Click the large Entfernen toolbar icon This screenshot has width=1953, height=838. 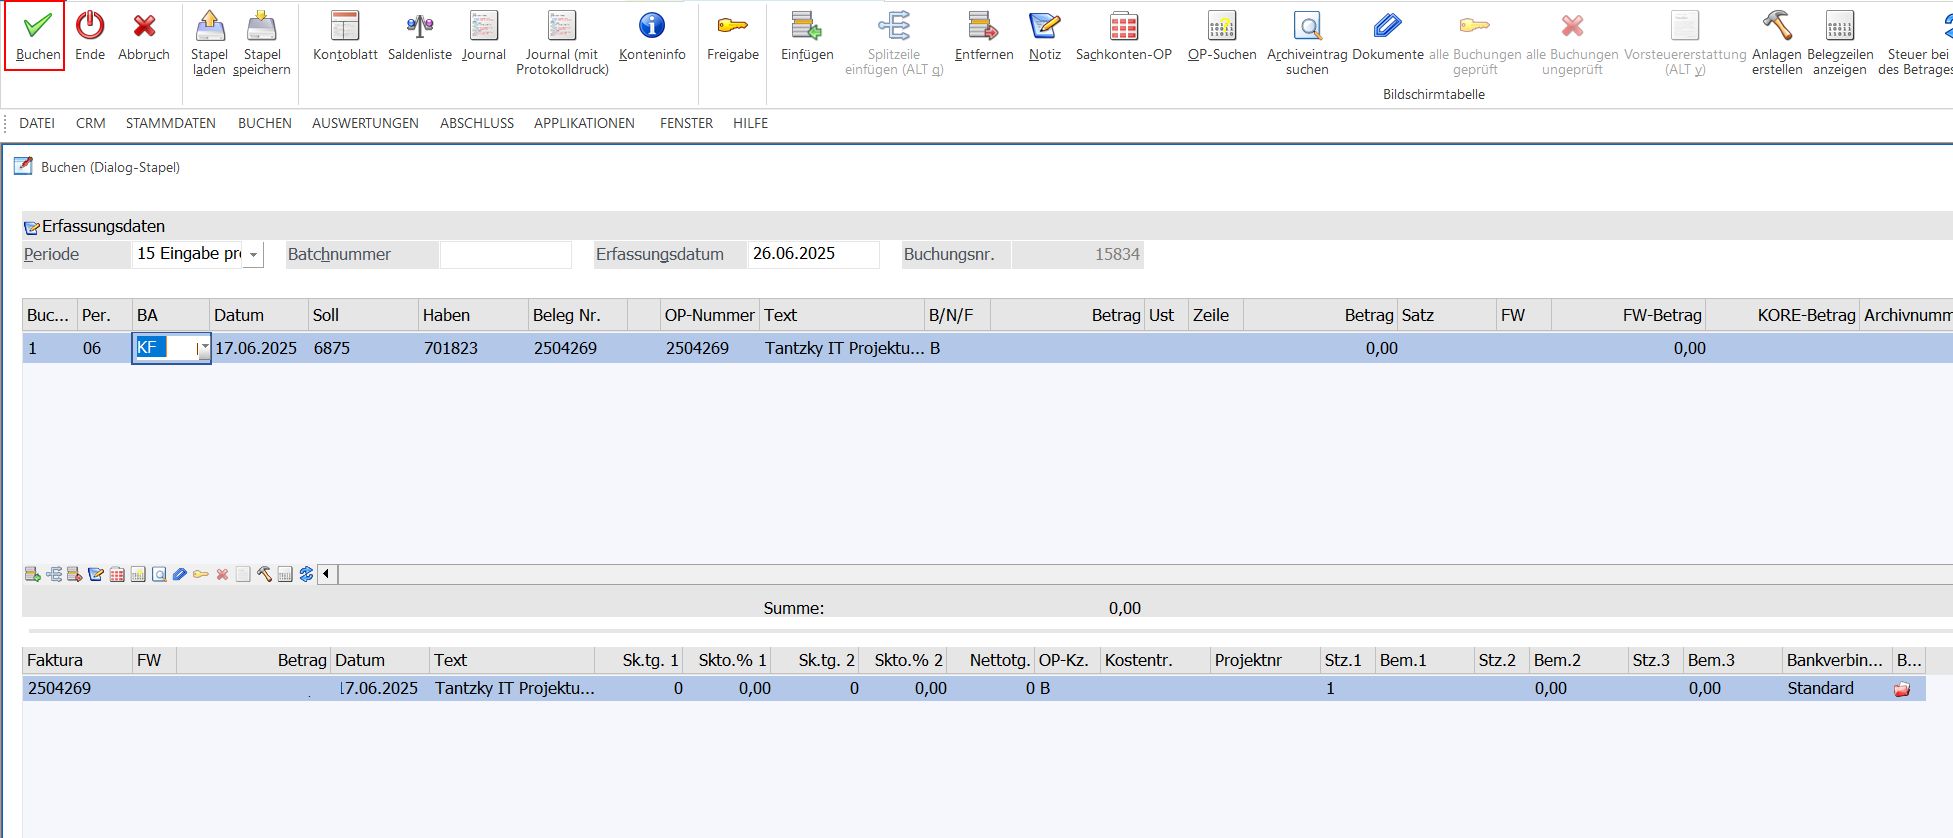984,26
